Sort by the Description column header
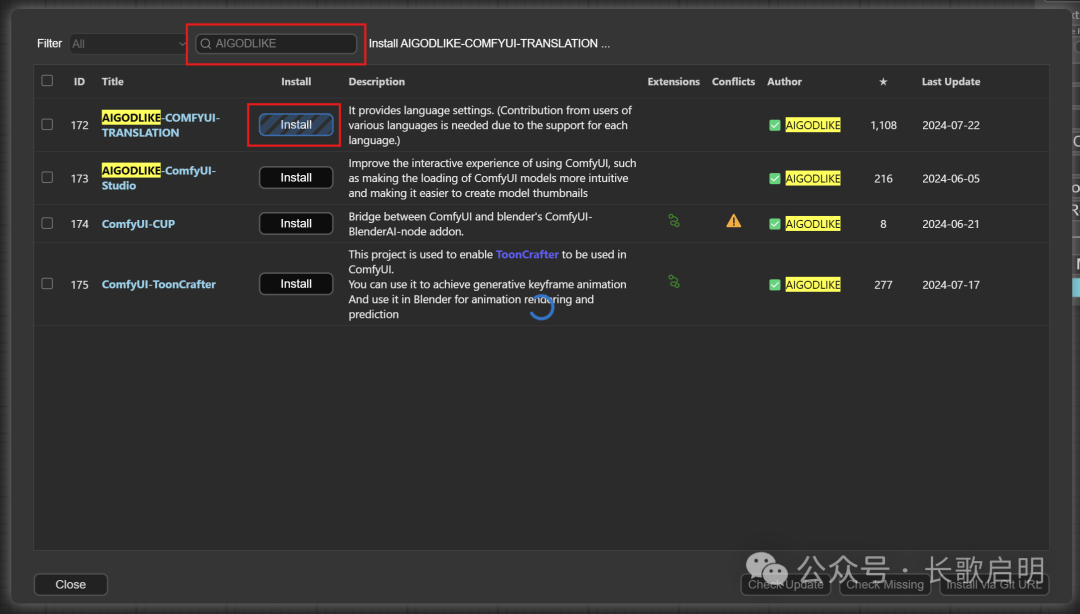 coord(377,81)
